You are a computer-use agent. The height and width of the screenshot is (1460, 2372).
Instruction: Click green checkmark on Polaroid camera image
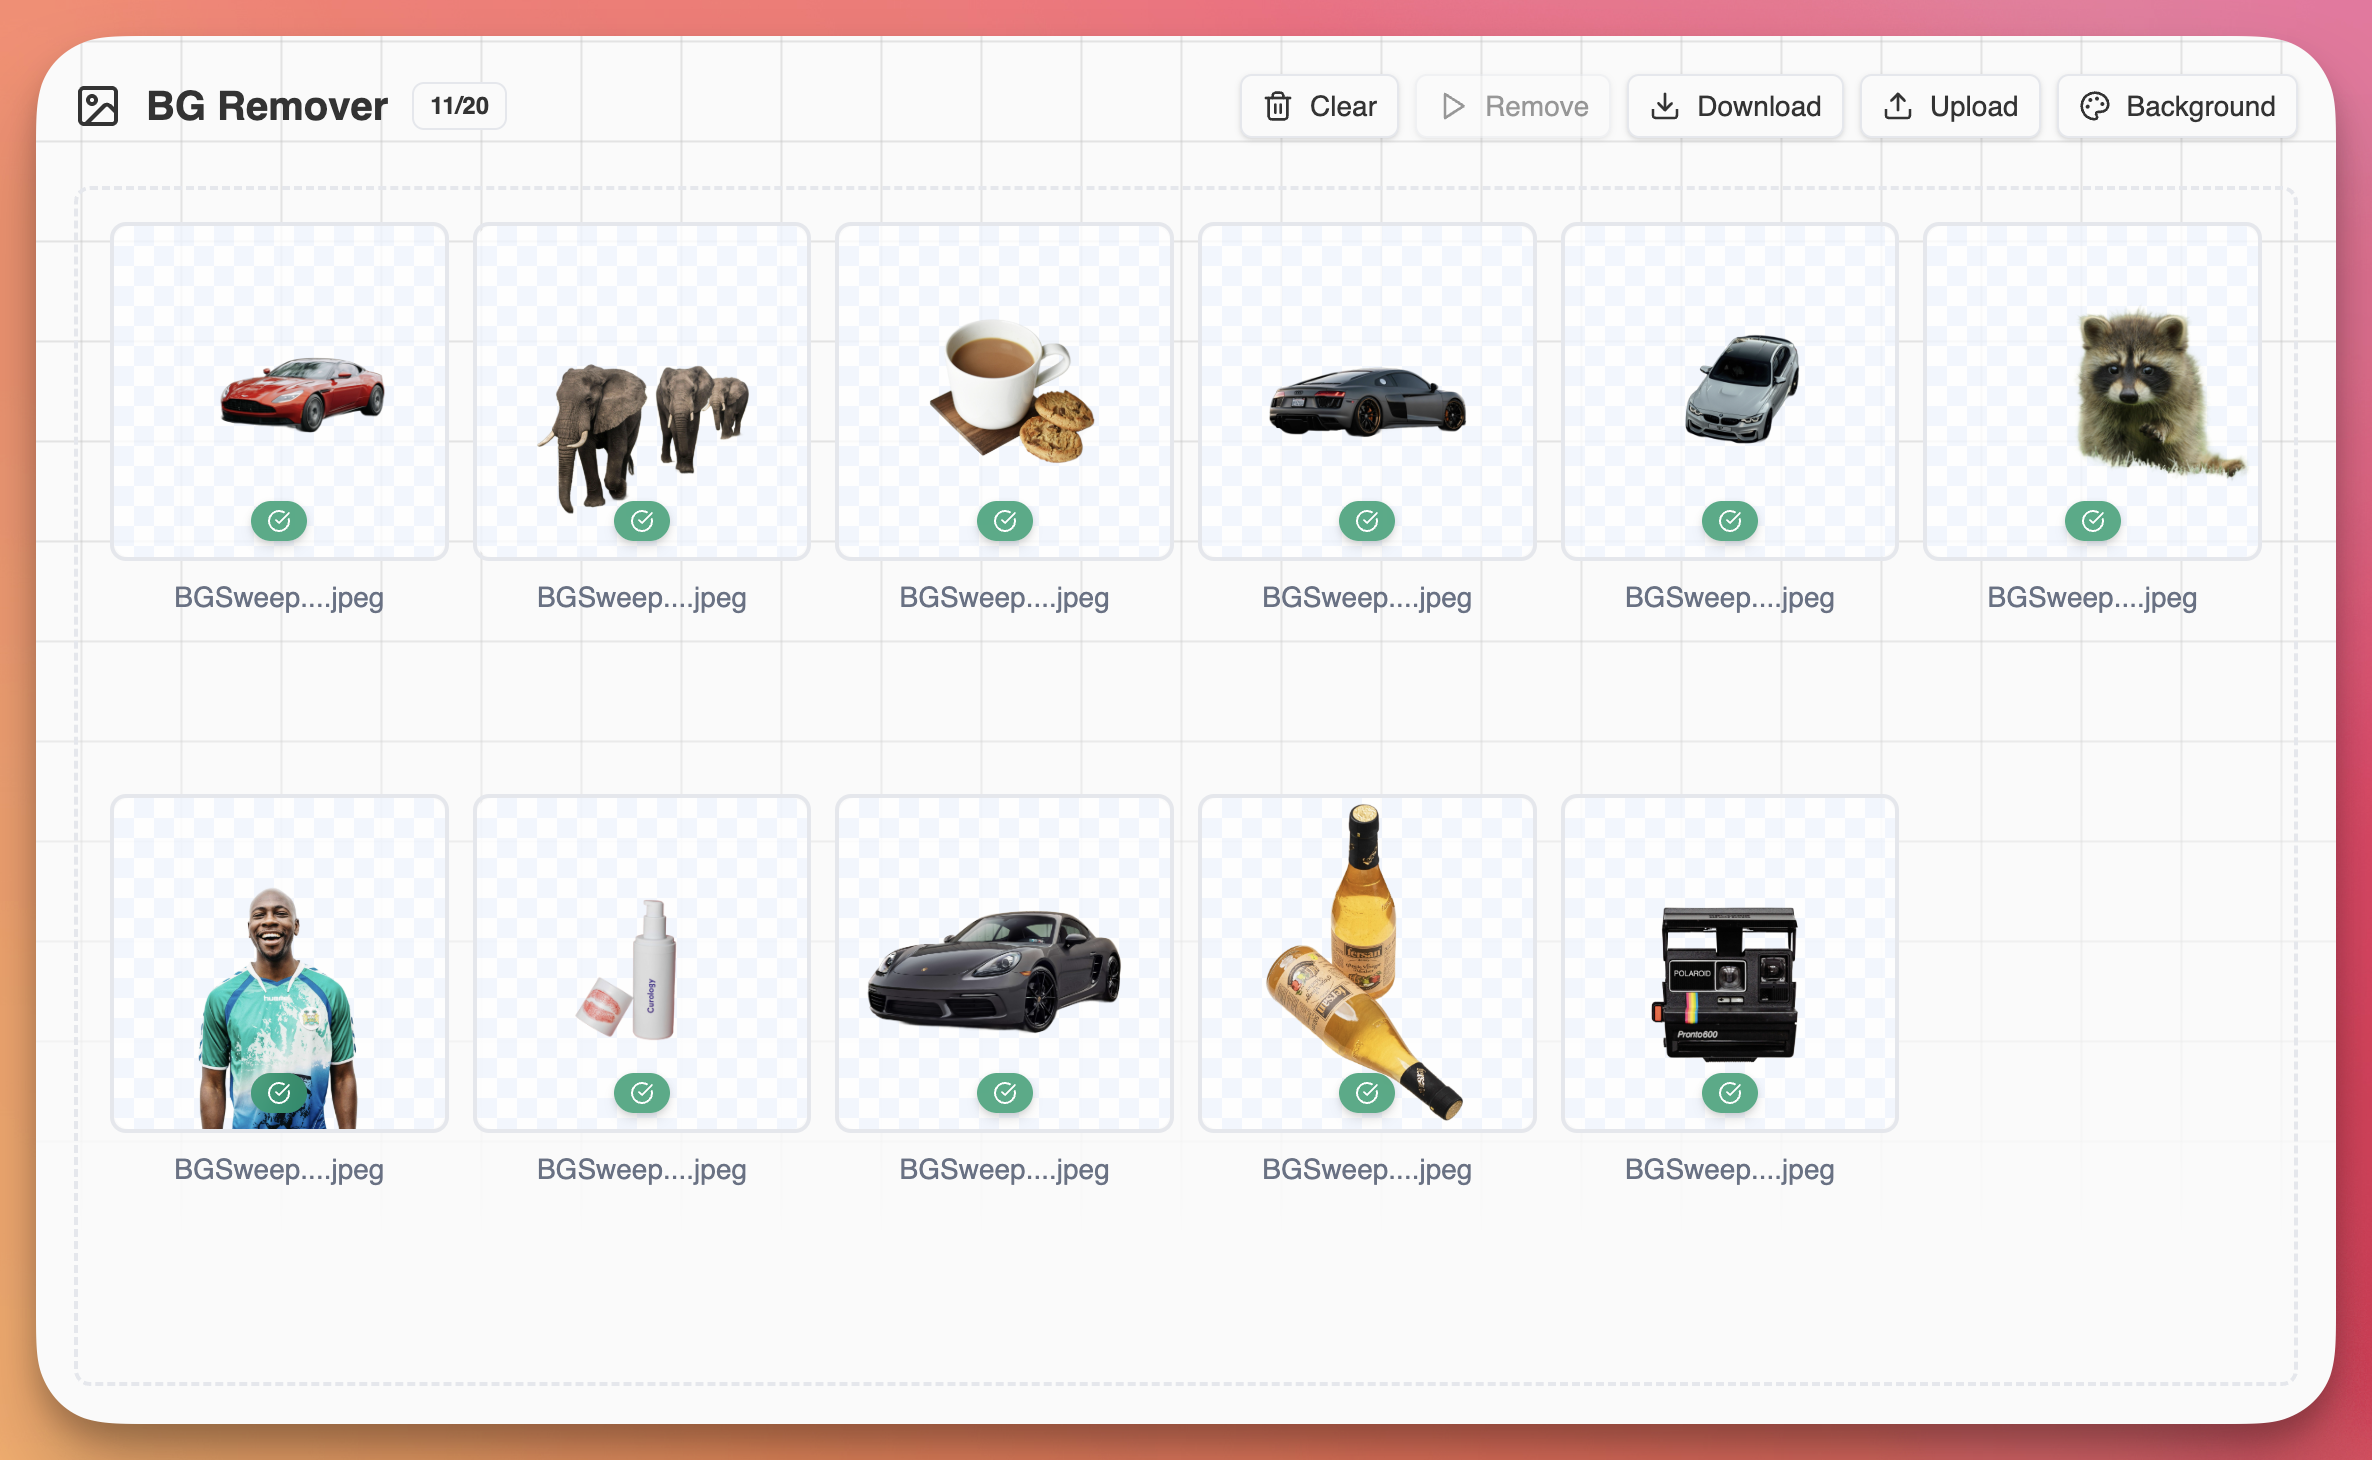tap(1730, 1093)
